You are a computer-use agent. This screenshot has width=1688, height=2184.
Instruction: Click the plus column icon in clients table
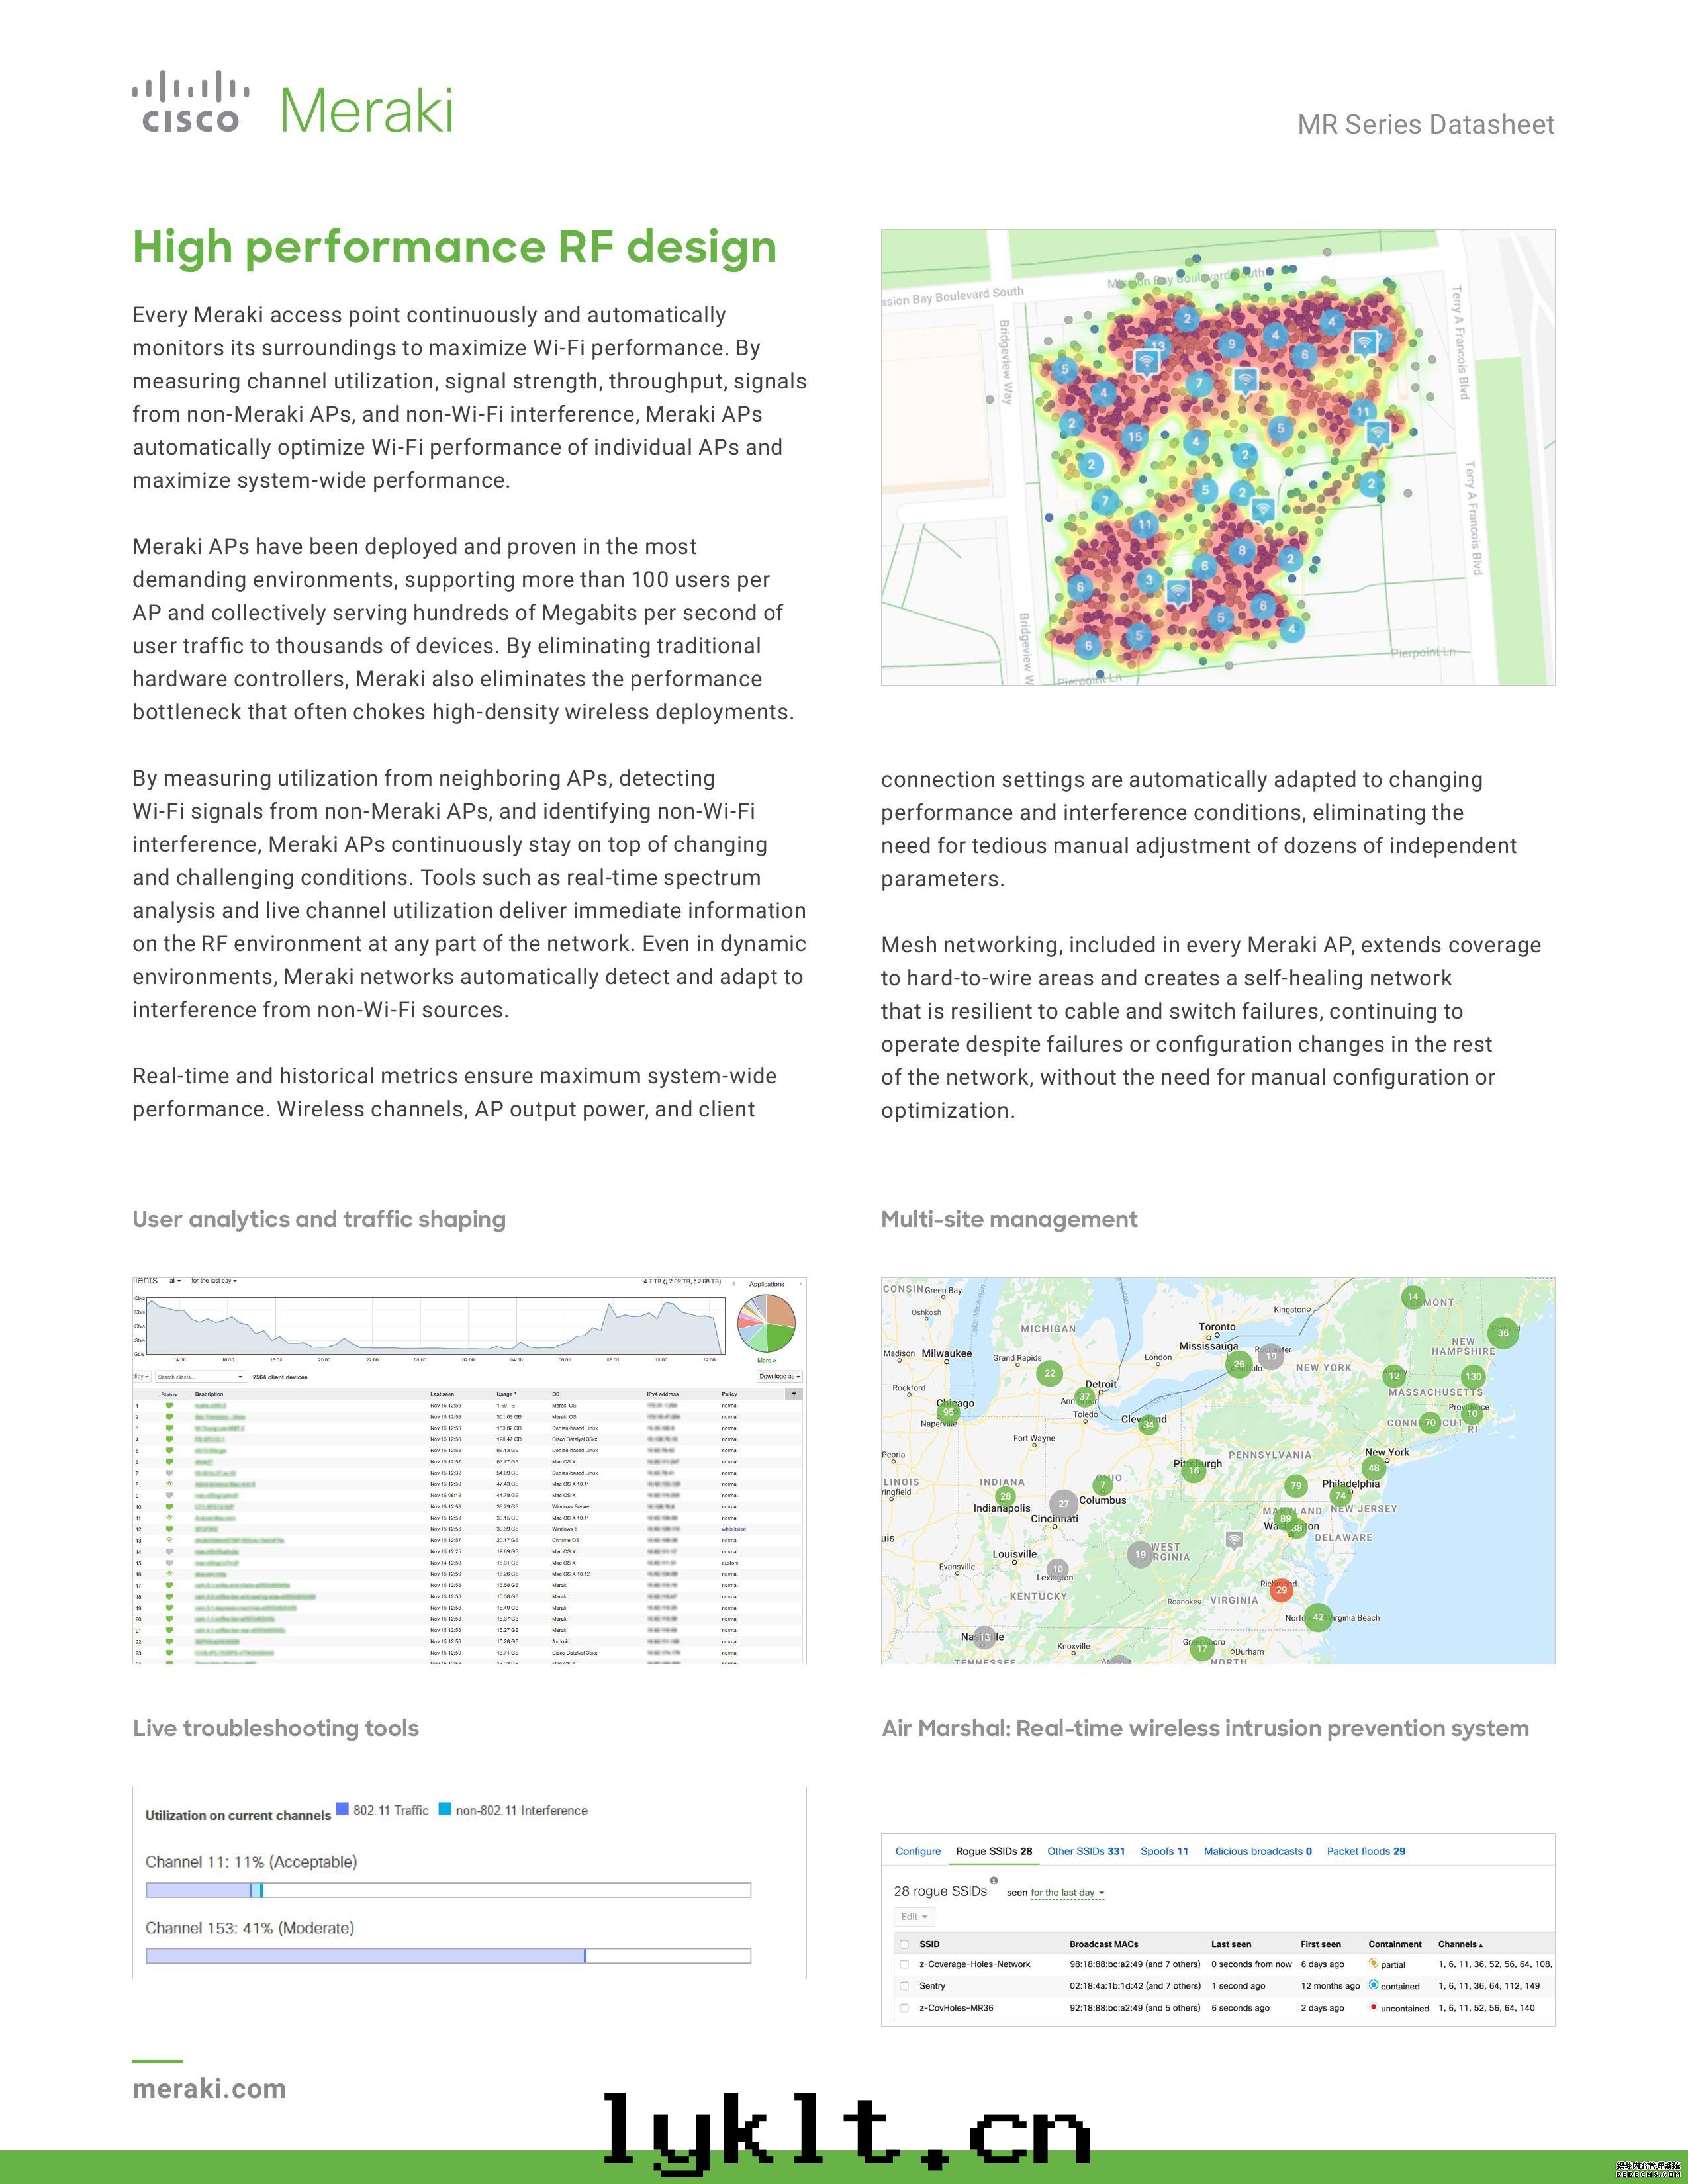point(794,1393)
